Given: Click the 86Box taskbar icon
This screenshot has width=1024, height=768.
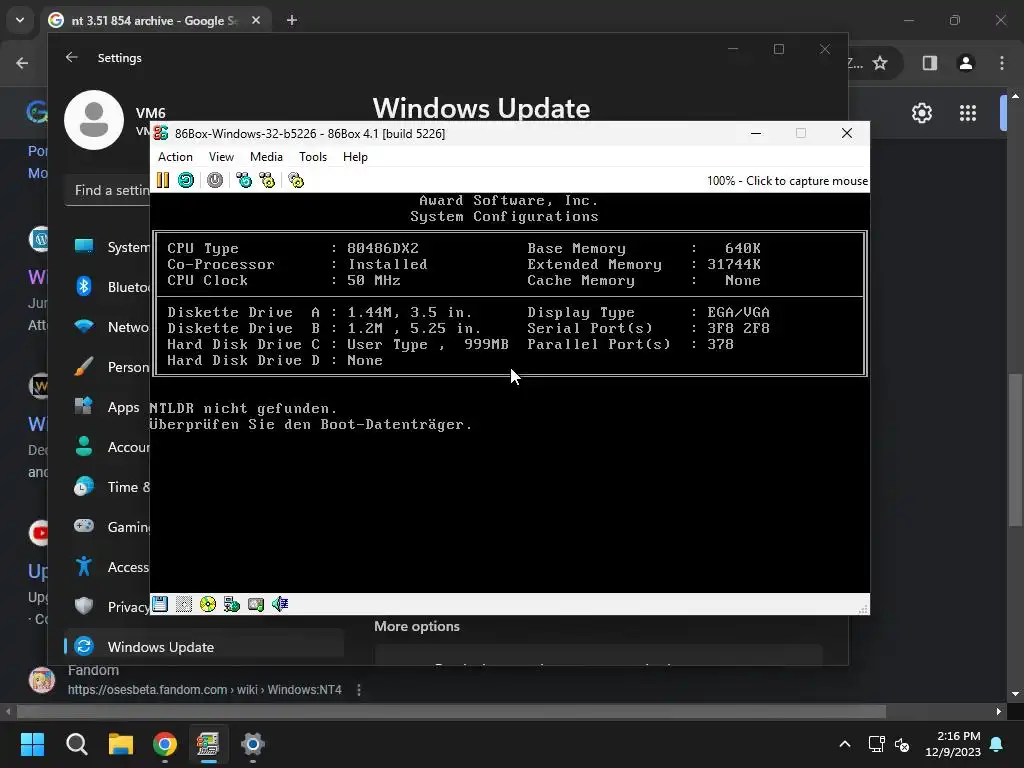Looking at the screenshot, I should point(208,744).
